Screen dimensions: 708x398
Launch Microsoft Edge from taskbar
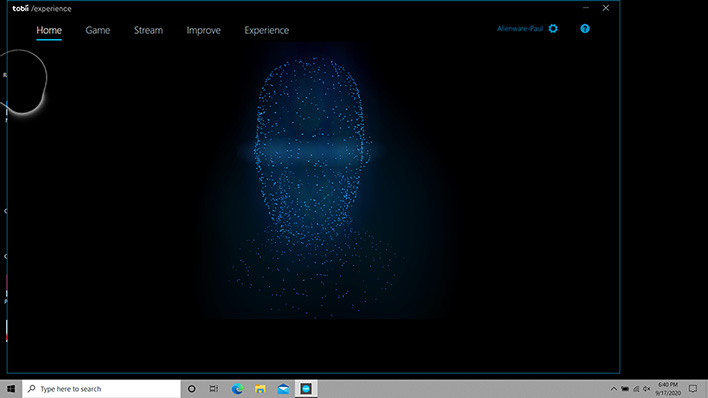pyautogui.click(x=237, y=389)
